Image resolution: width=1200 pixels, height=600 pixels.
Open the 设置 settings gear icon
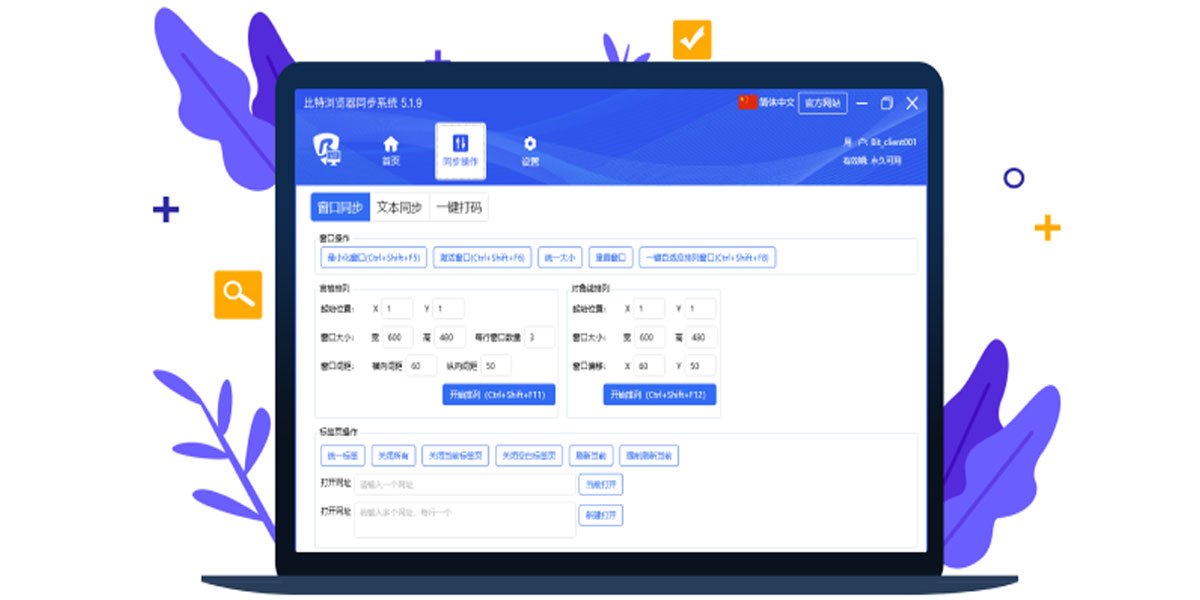pos(530,150)
